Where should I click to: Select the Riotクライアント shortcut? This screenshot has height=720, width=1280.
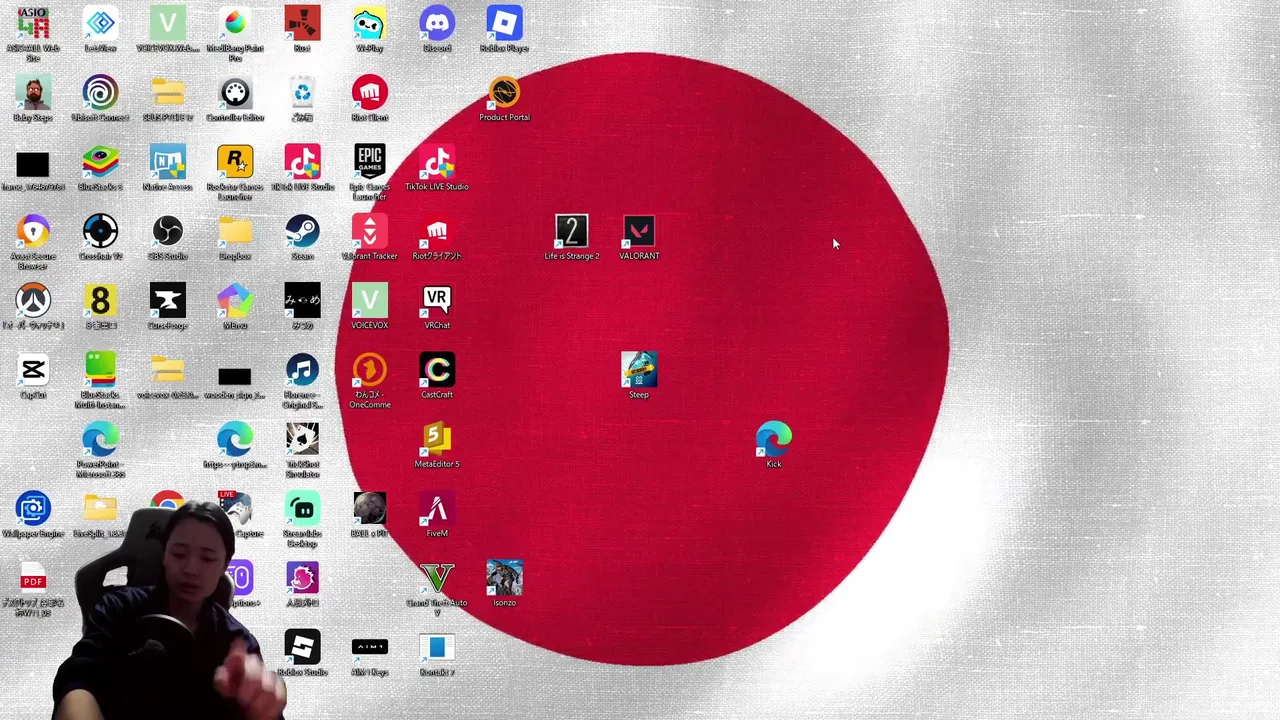(437, 232)
